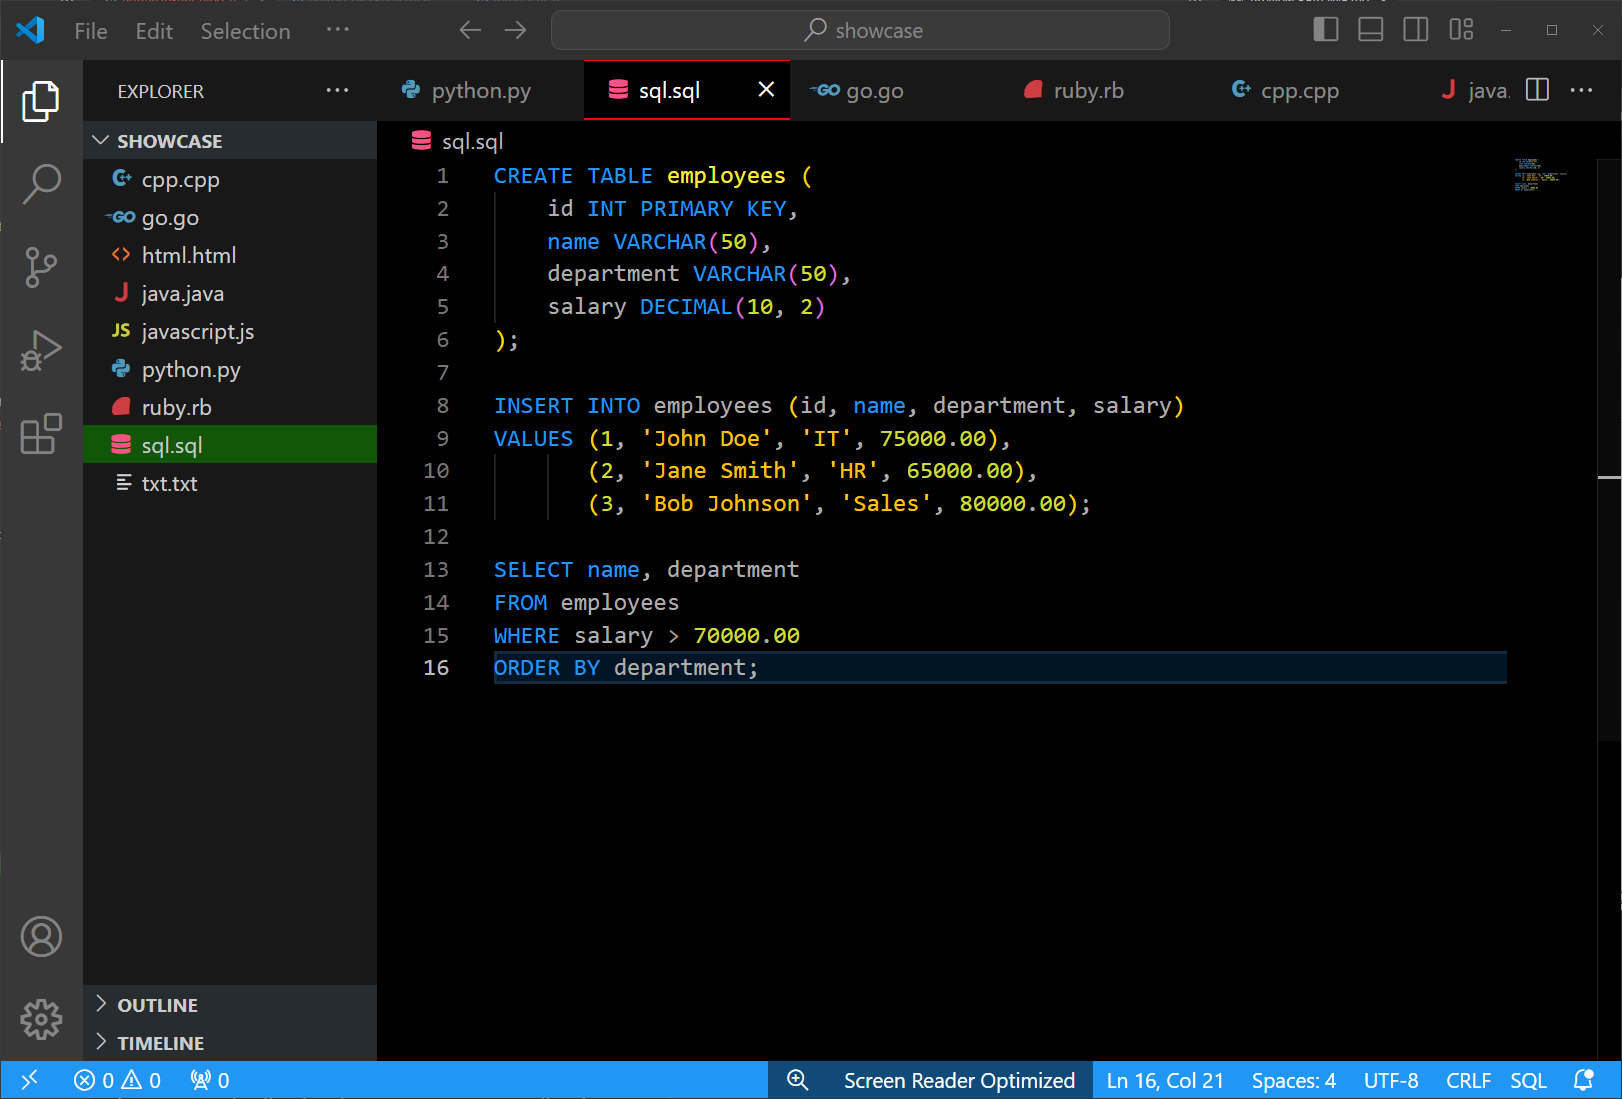The height and width of the screenshot is (1099, 1622).
Task: Click line number 8 in gutter
Action: point(442,405)
